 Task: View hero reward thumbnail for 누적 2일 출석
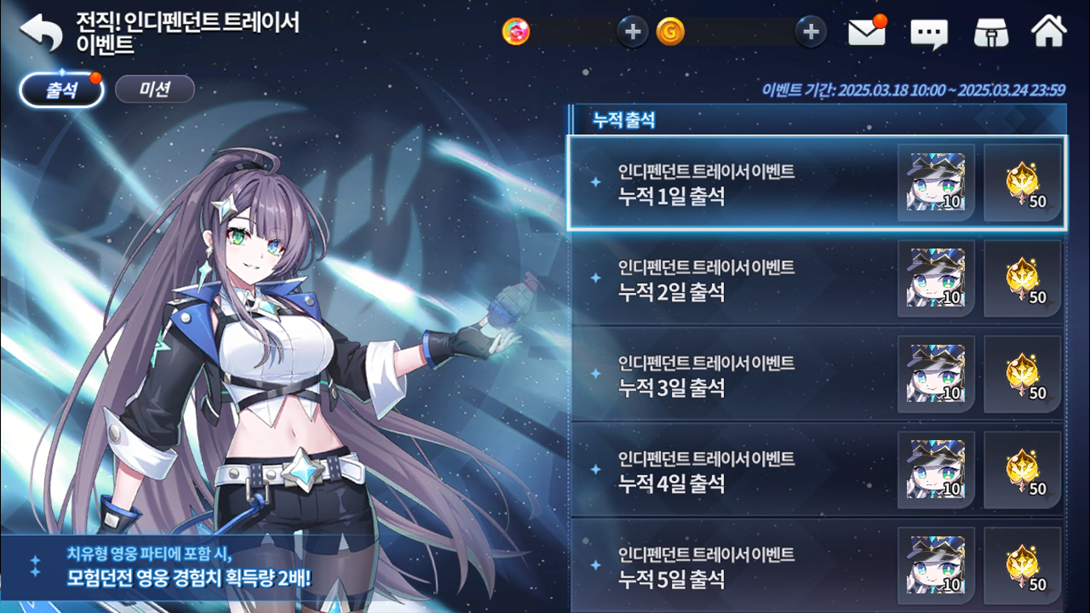(936, 278)
